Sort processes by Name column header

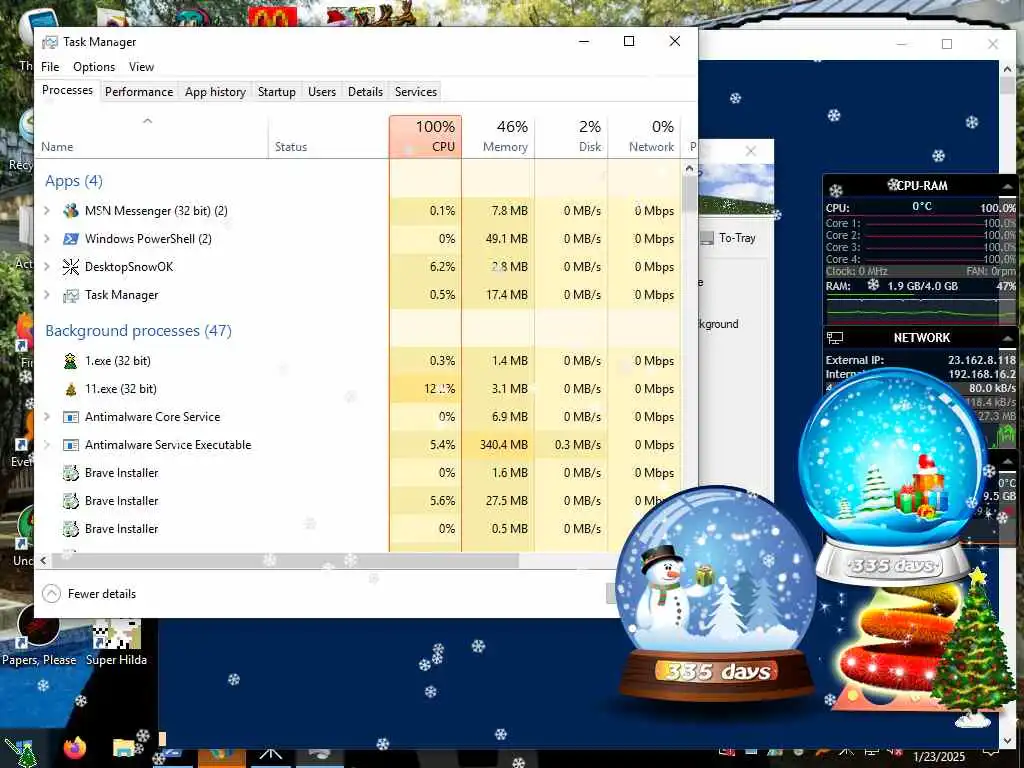152,136
